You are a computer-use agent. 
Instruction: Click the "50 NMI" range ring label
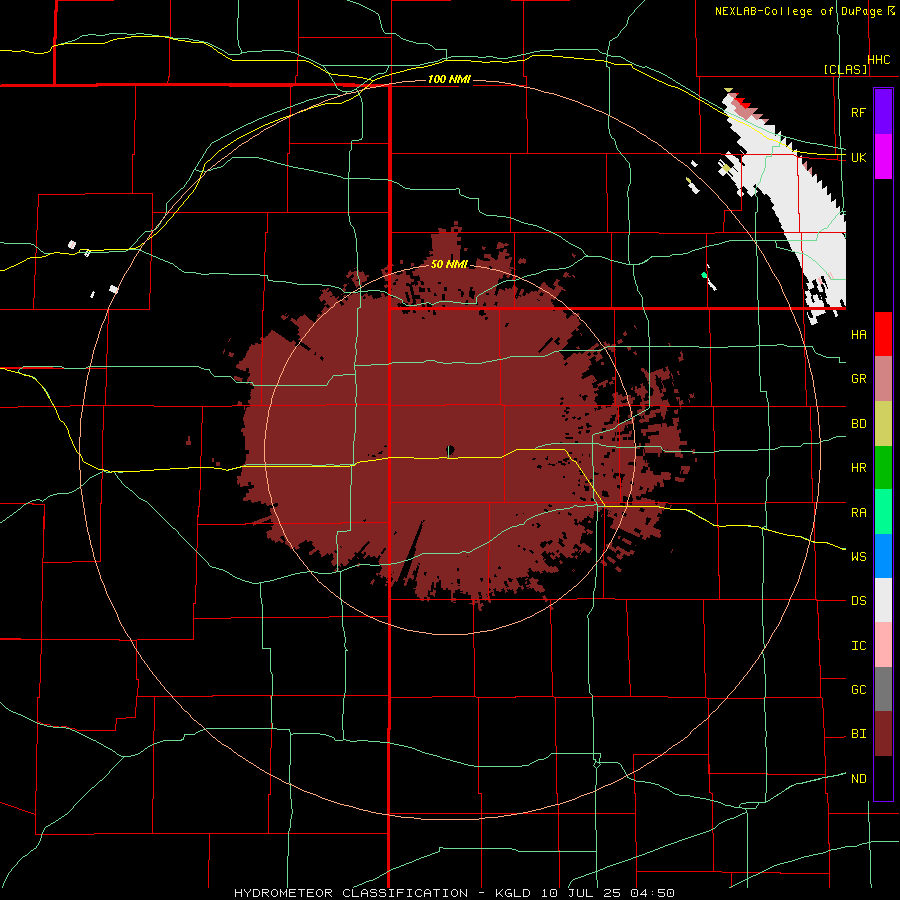[x=449, y=264]
